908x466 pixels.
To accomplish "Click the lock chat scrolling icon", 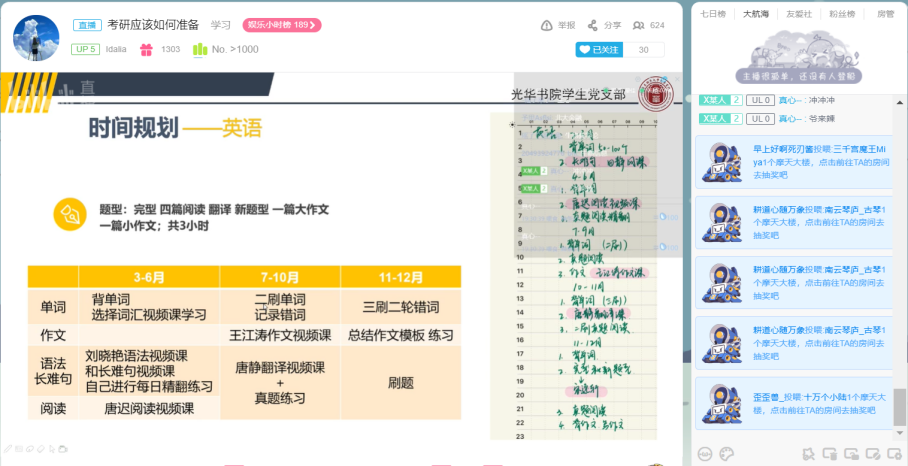I will point(851,453).
